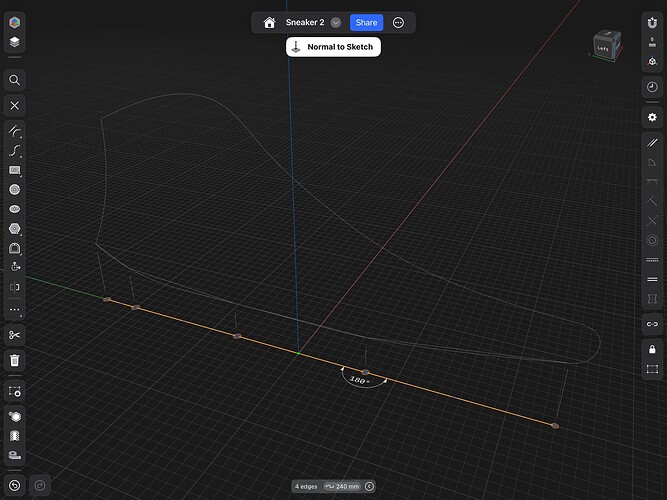The height and width of the screenshot is (500, 667).
Task: Apply Parallel constraint
Action: click(652, 143)
